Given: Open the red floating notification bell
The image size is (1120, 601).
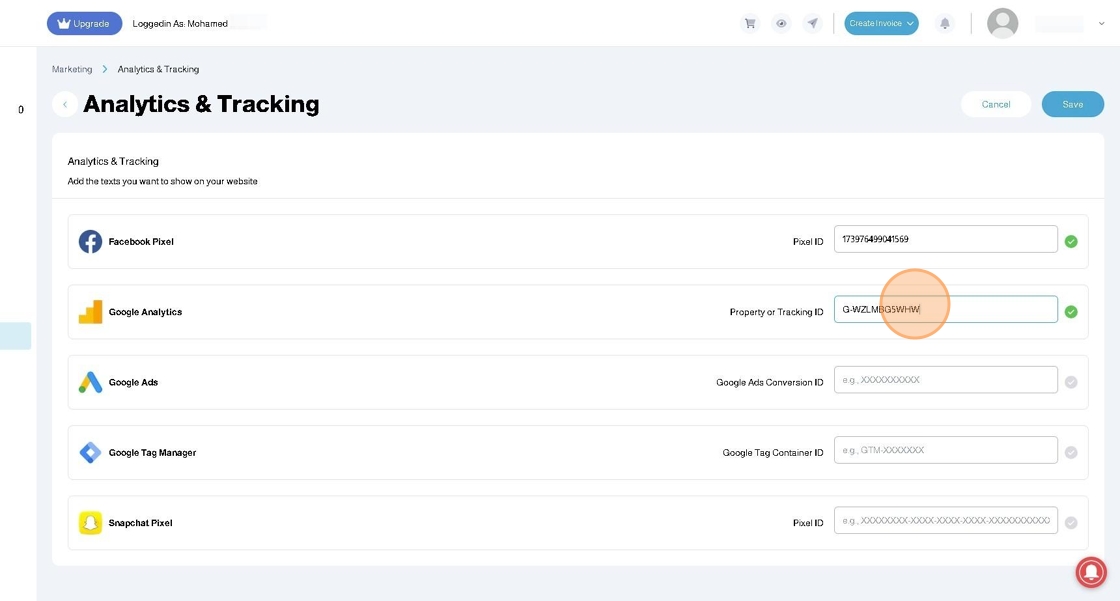Looking at the screenshot, I should pos(1090,571).
